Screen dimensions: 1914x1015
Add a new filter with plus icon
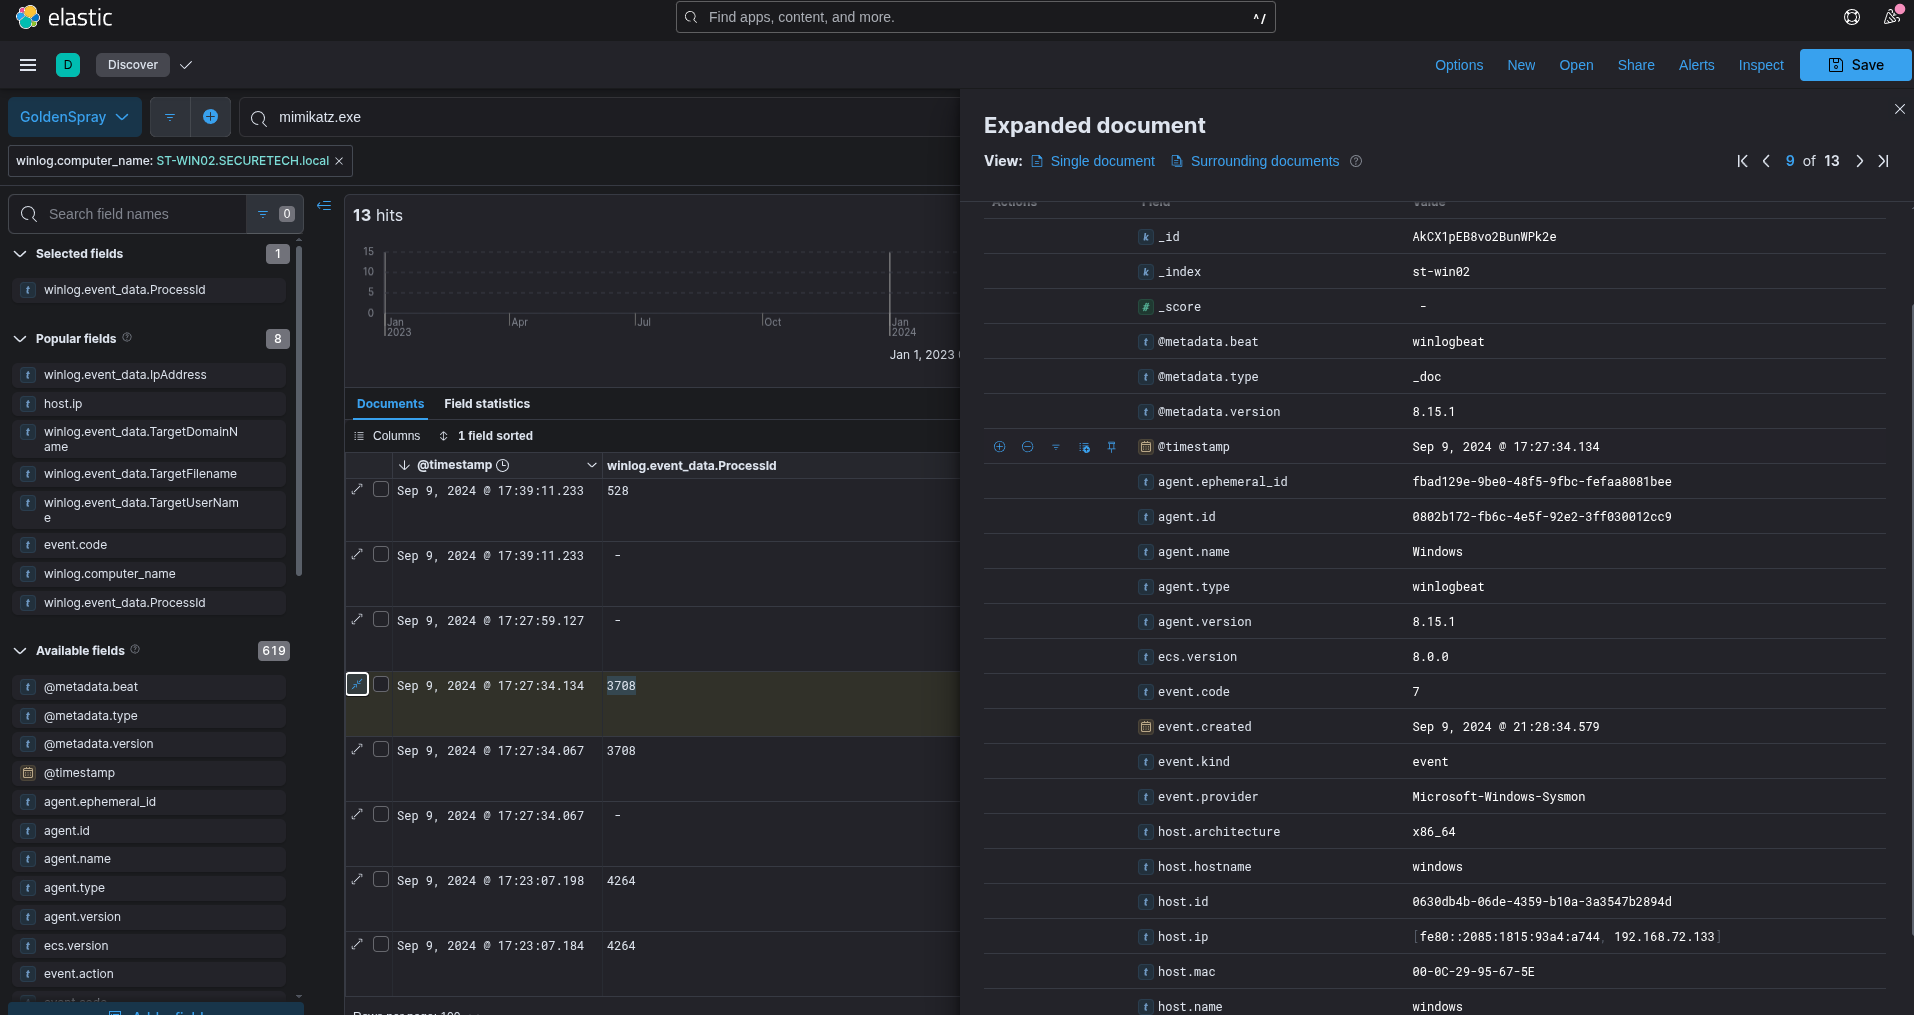click(x=211, y=117)
